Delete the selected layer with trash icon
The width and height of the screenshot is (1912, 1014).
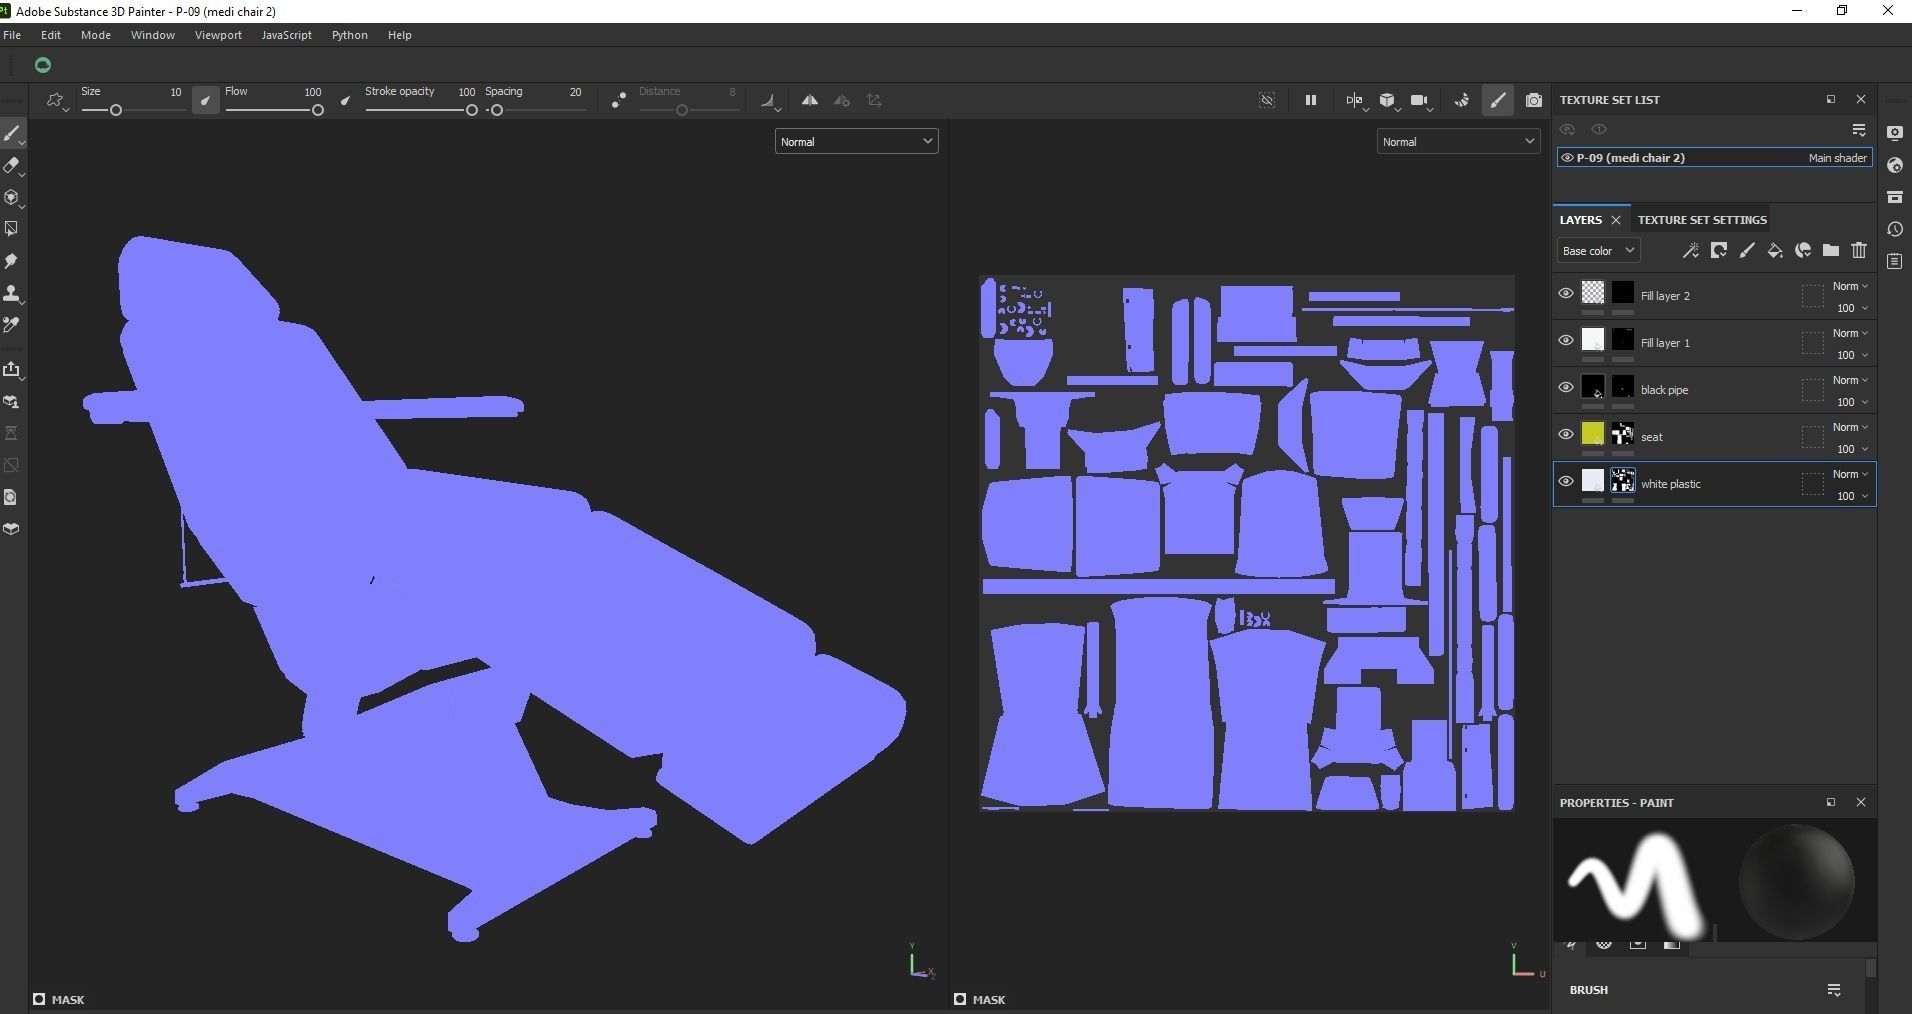tap(1859, 251)
